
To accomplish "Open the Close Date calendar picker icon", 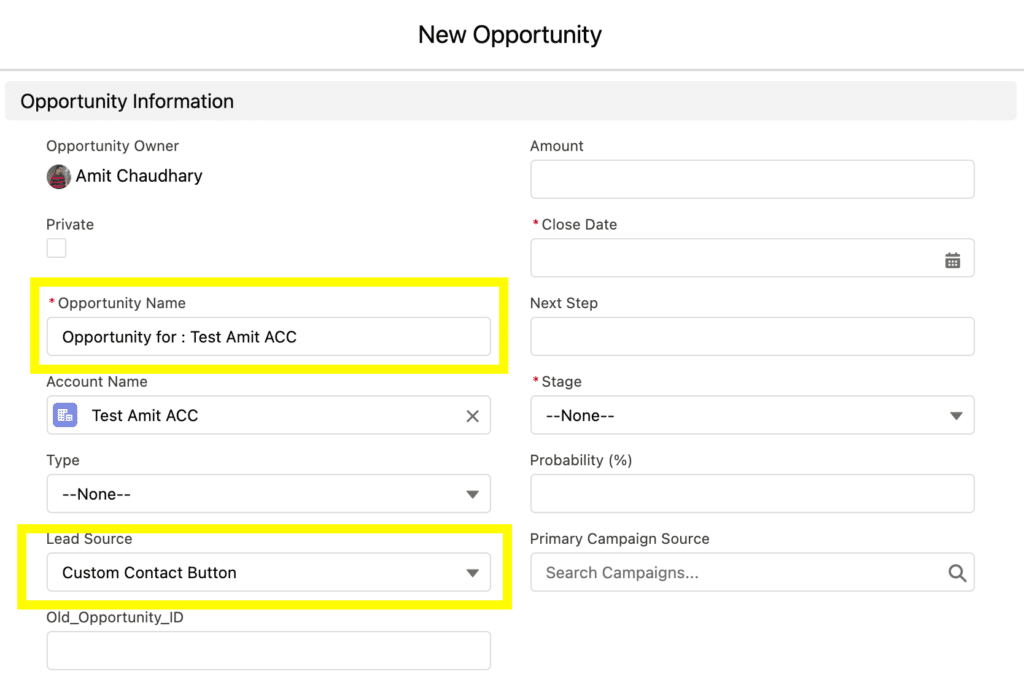I will (952, 260).
